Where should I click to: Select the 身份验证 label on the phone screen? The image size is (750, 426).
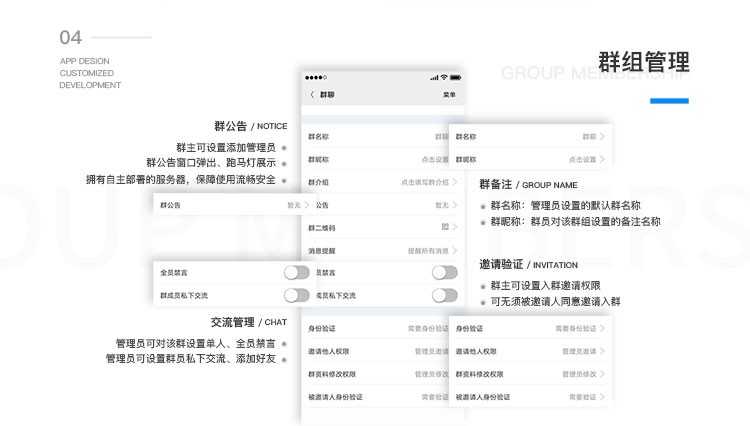click(321, 328)
